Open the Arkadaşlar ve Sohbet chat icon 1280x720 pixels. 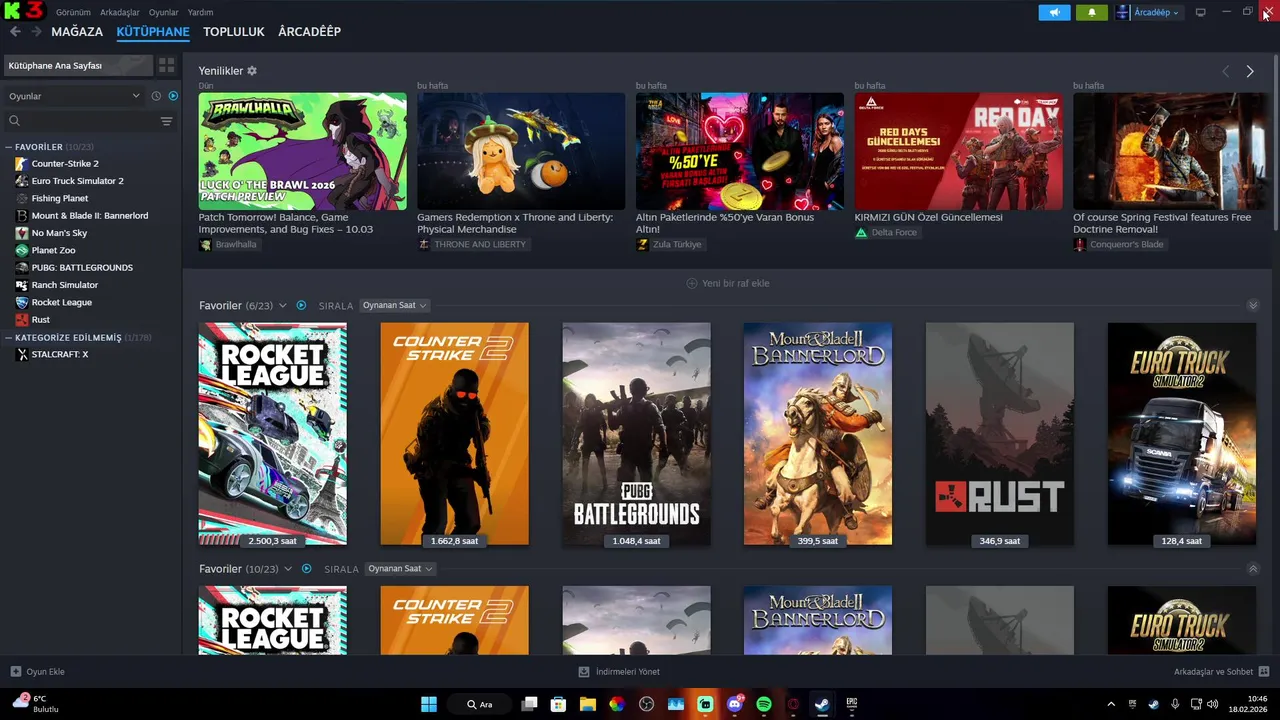[1264, 672]
